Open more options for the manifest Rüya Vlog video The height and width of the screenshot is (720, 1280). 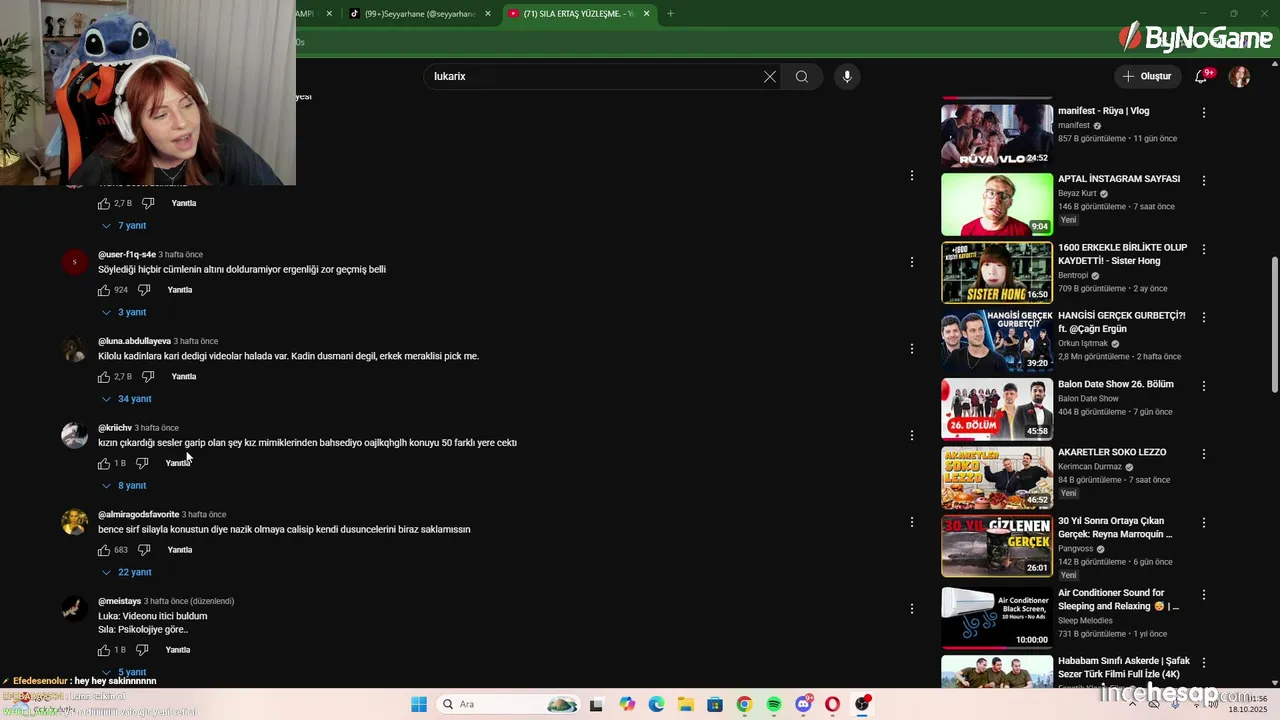[1204, 113]
